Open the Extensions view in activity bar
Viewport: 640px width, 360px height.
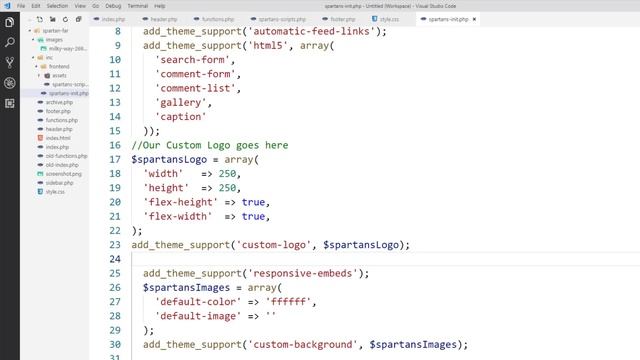(x=9, y=103)
